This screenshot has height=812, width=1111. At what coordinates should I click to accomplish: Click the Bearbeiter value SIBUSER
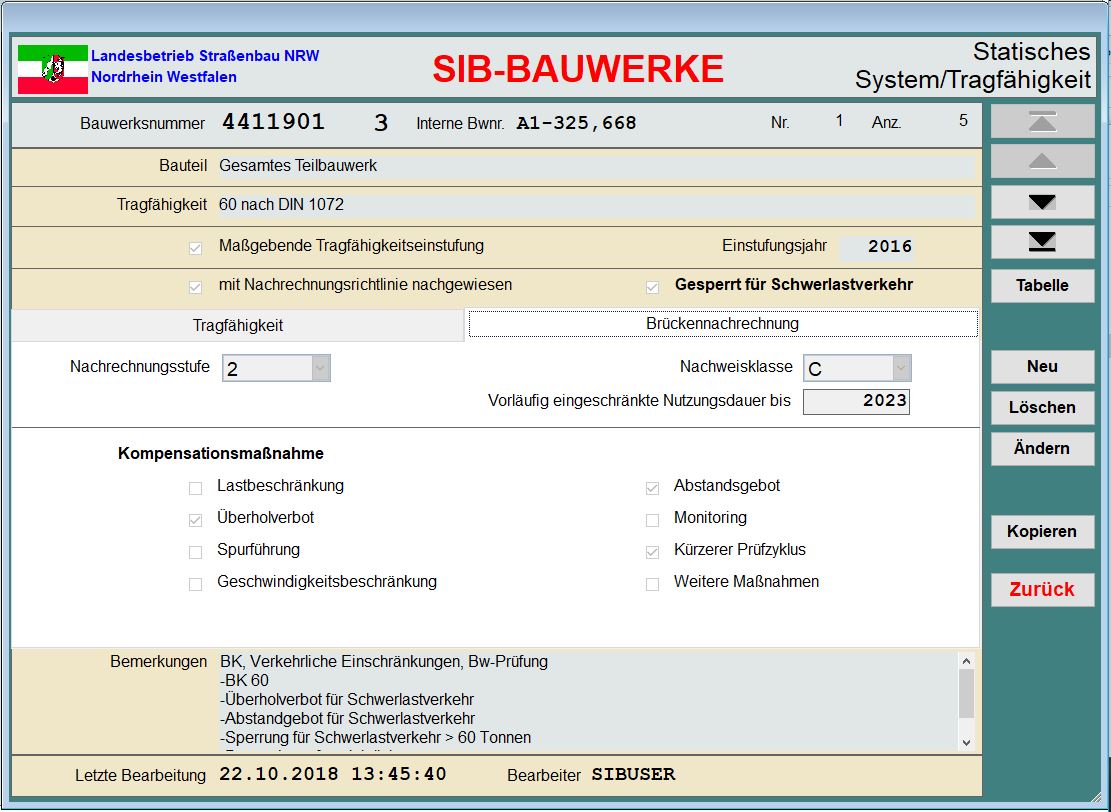point(633,774)
